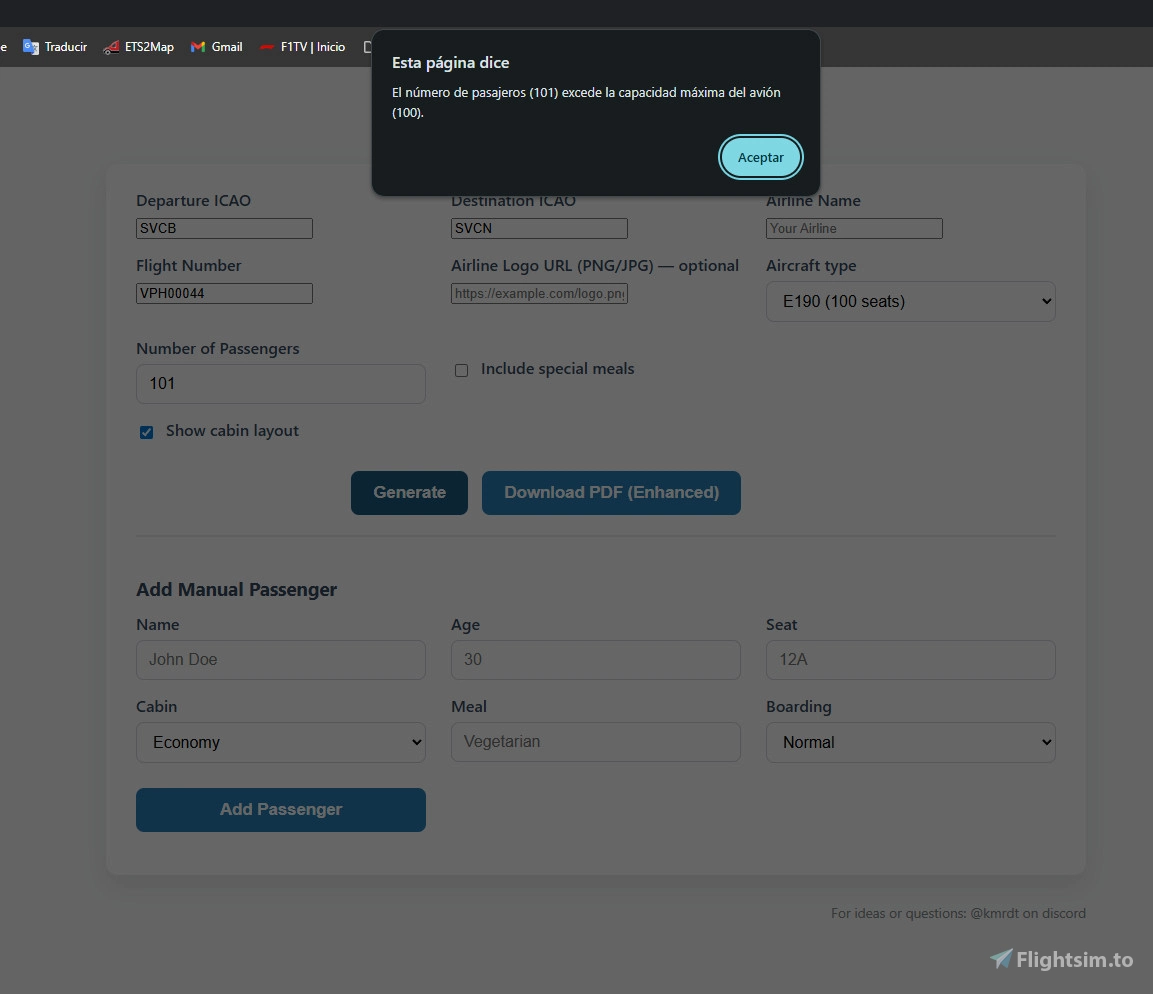The width and height of the screenshot is (1153, 994).
Task: Open the ETS2Map truck bookmark icon
Action: point(110,46)
